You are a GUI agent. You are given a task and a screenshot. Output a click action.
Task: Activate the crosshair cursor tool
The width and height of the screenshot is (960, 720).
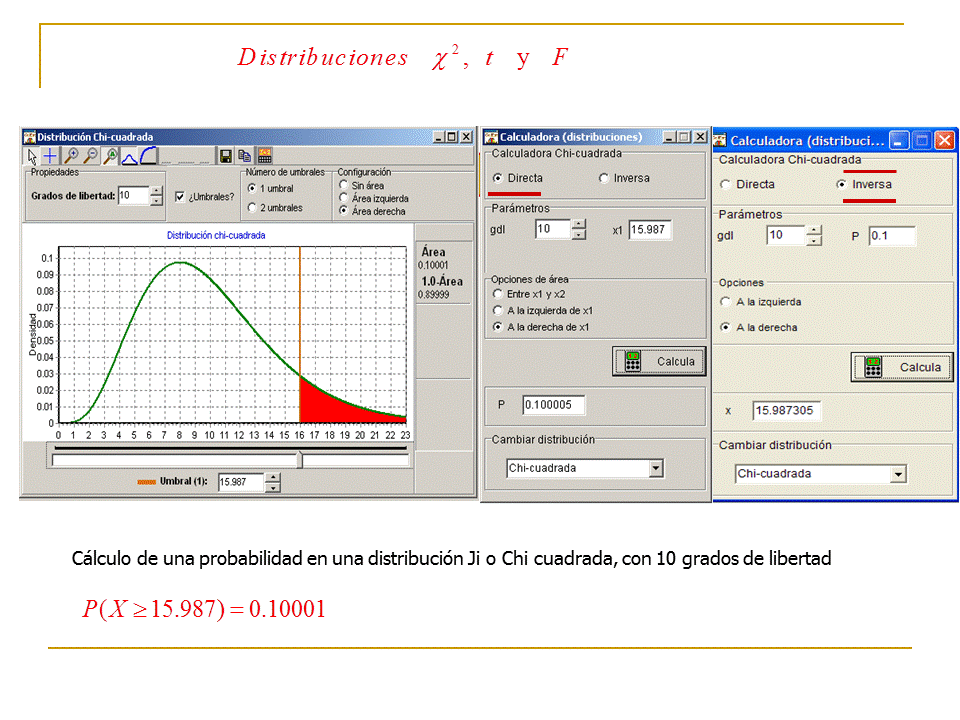[50, 156]
